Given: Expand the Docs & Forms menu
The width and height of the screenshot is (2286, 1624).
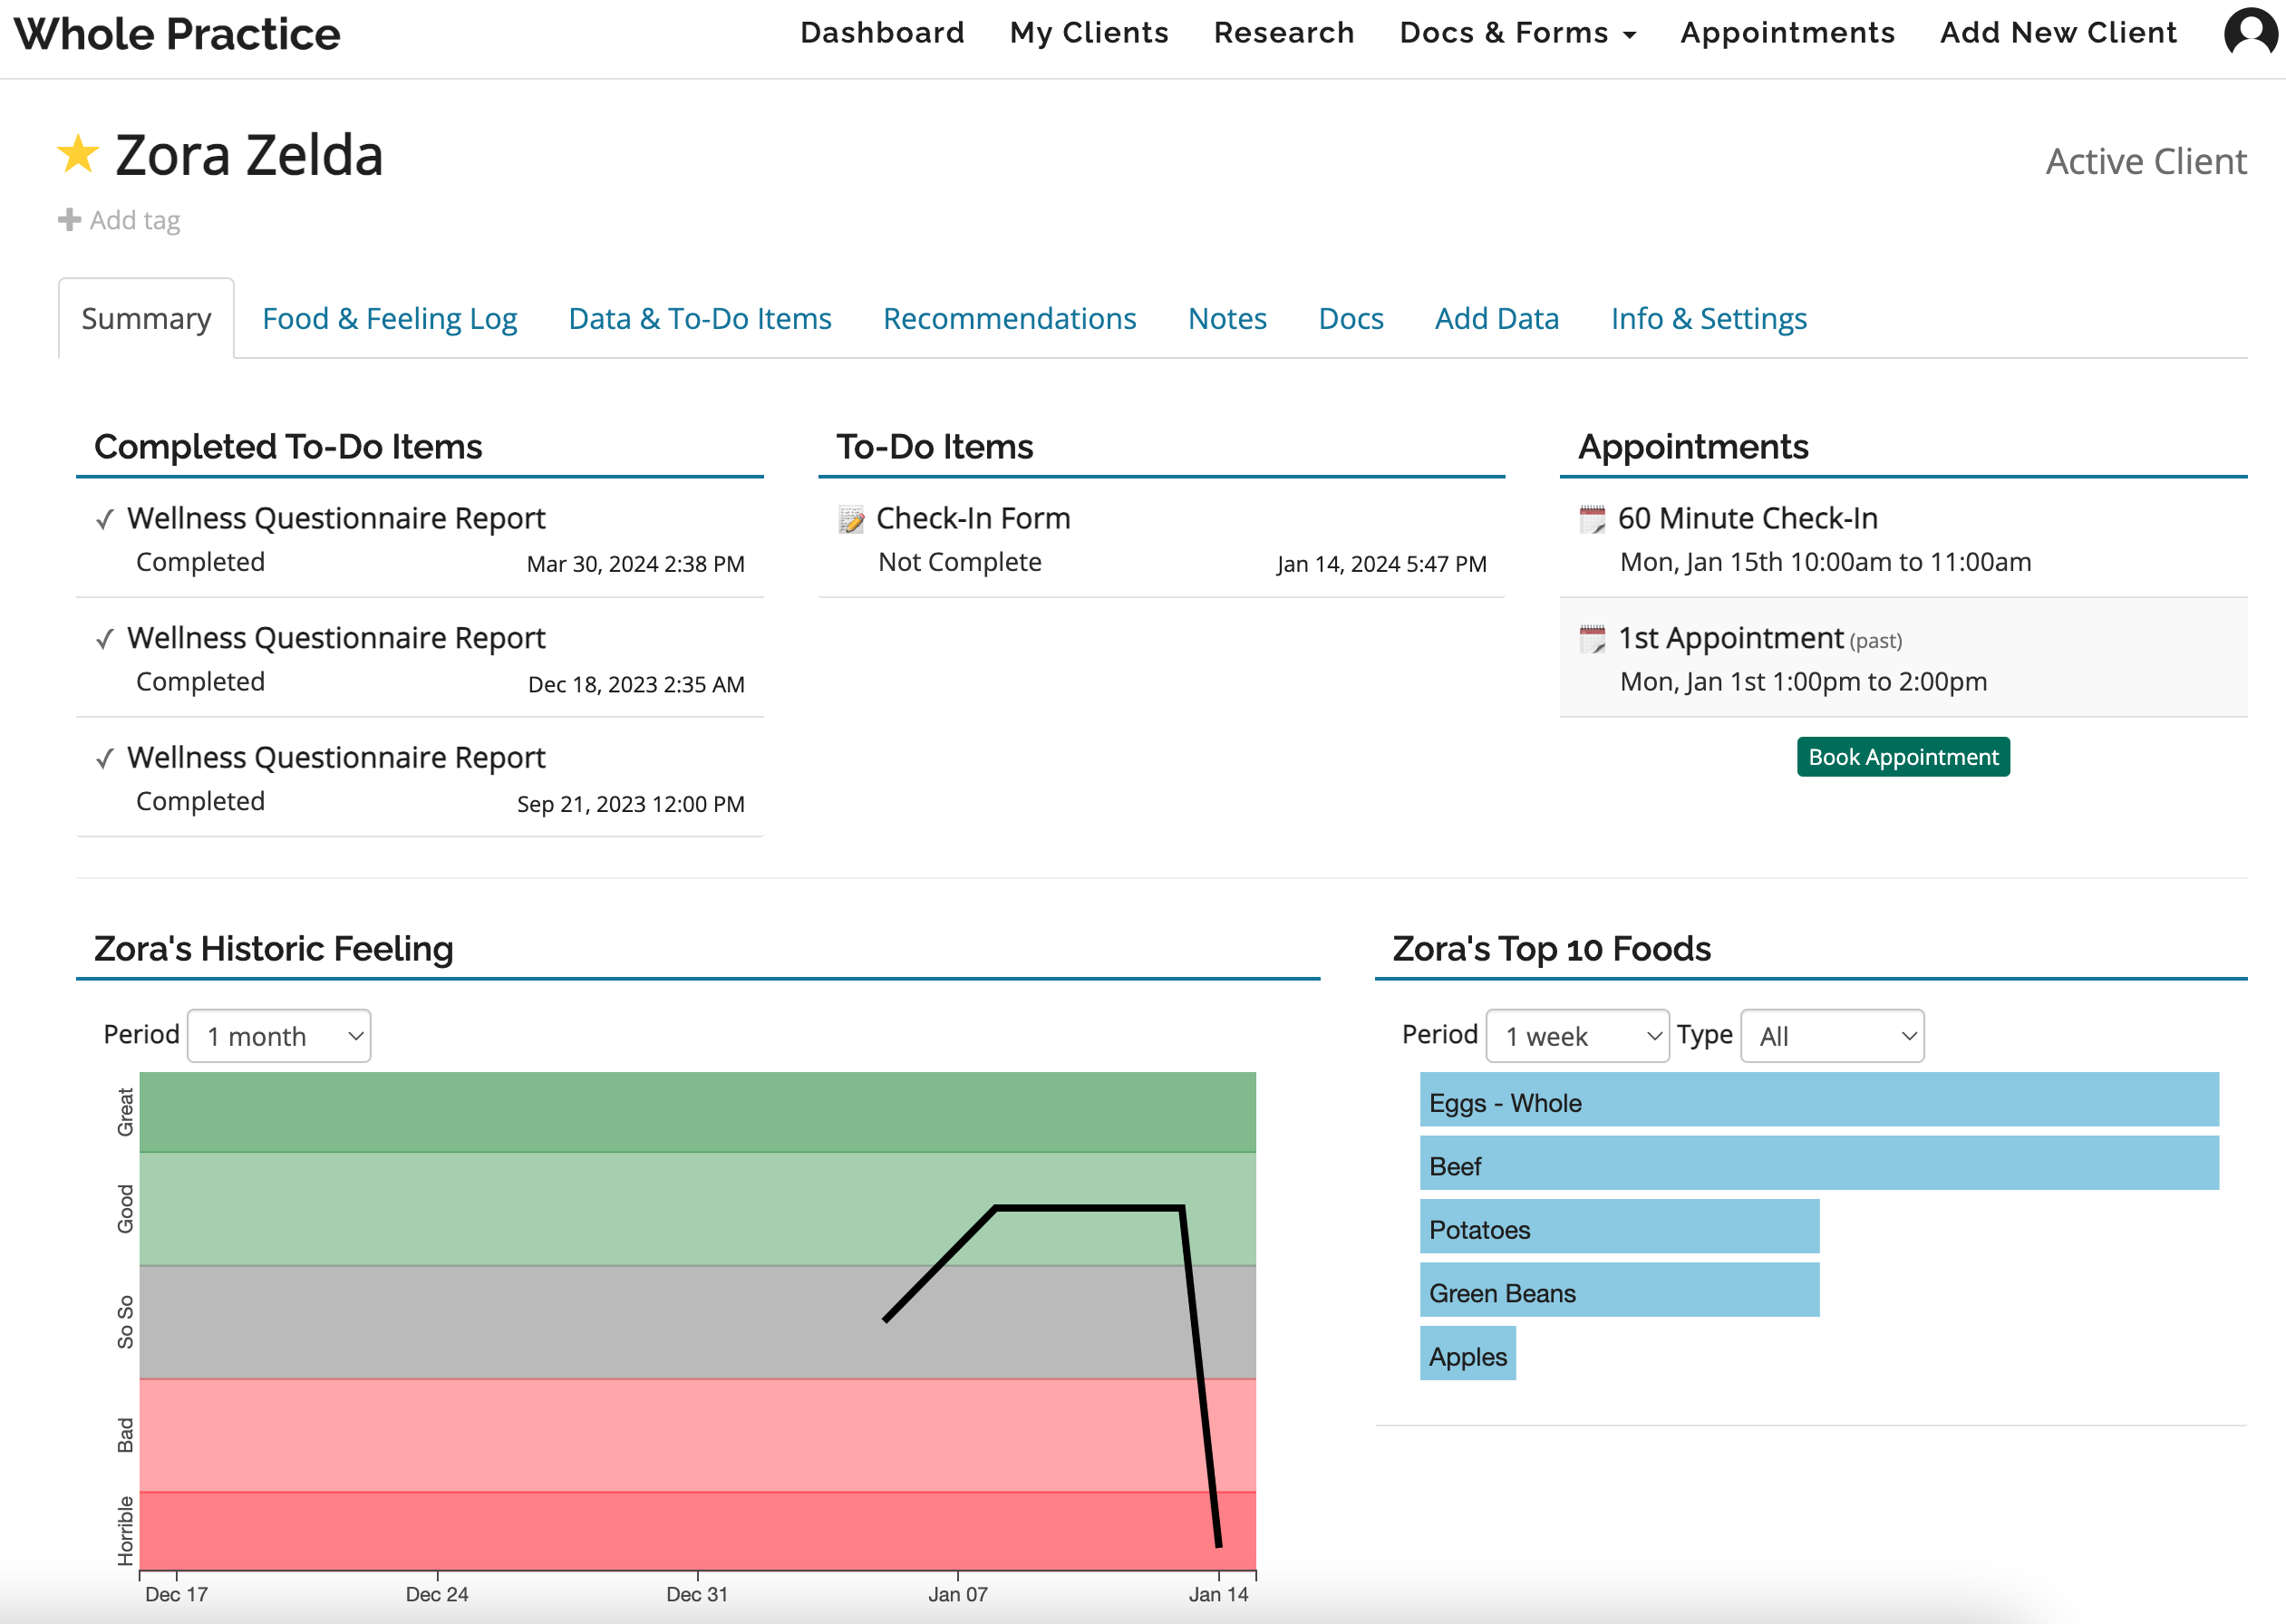Looking at the screenshot, I should (1517, 33).
